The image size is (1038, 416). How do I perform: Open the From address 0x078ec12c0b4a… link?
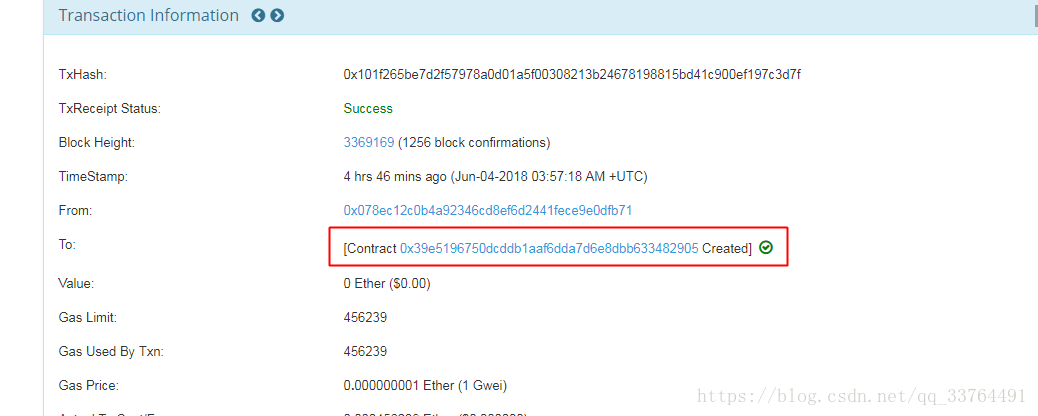[488, 211]
